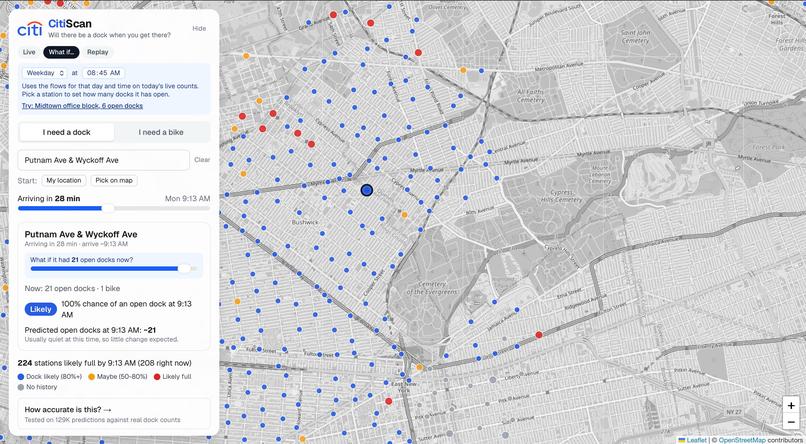The image size is (806, 444).
Task: Open the Weekday dropdown
Action: pos(46,73)
